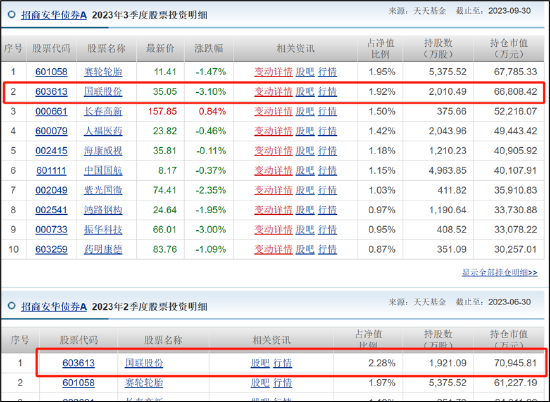Open stock code 603613 in 2季度 table
Image resolution: width=550 pixels, height=402 pixels.
(x=79, y=363)
